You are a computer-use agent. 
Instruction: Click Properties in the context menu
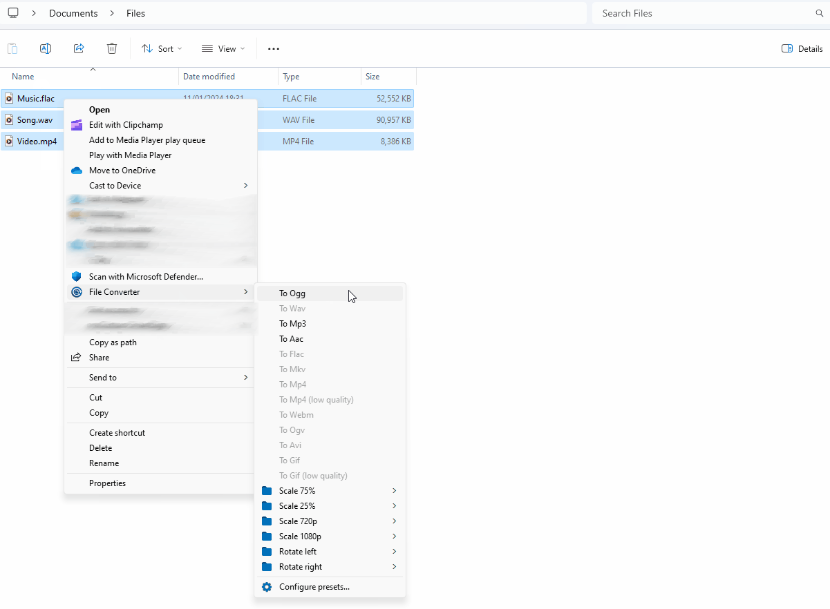[107, 483]
